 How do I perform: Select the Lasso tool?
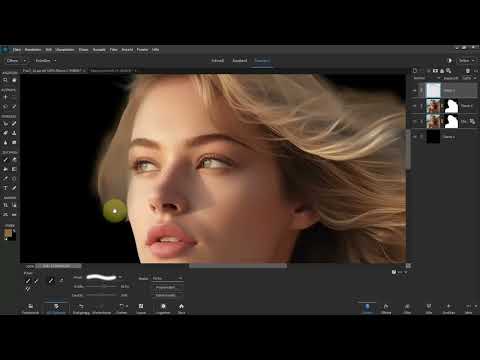point(5,107)
